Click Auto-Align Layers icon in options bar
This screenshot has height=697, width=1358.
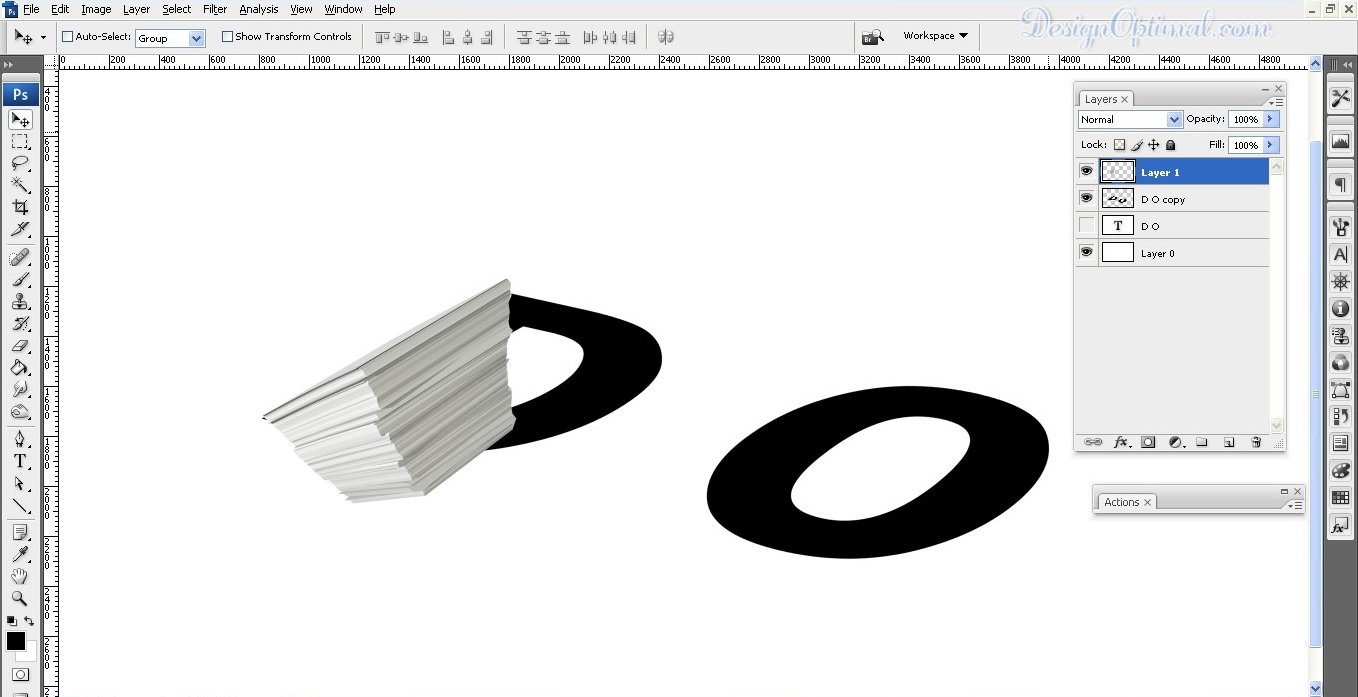pyautogui.click(x=666, y=37)
